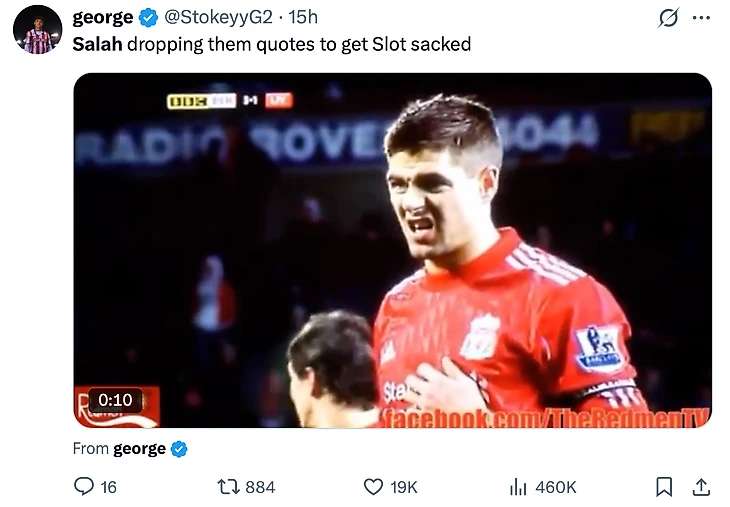This screenshot has height=507, width=730.
Task: Open the three-dot more options menu
Action: pyautogui.click(x=701, y=18)
